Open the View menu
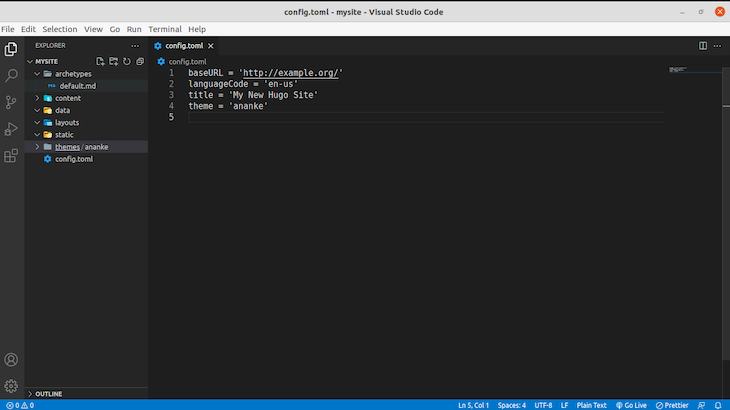Screen dimensions: 730x410 pos(93,29)
